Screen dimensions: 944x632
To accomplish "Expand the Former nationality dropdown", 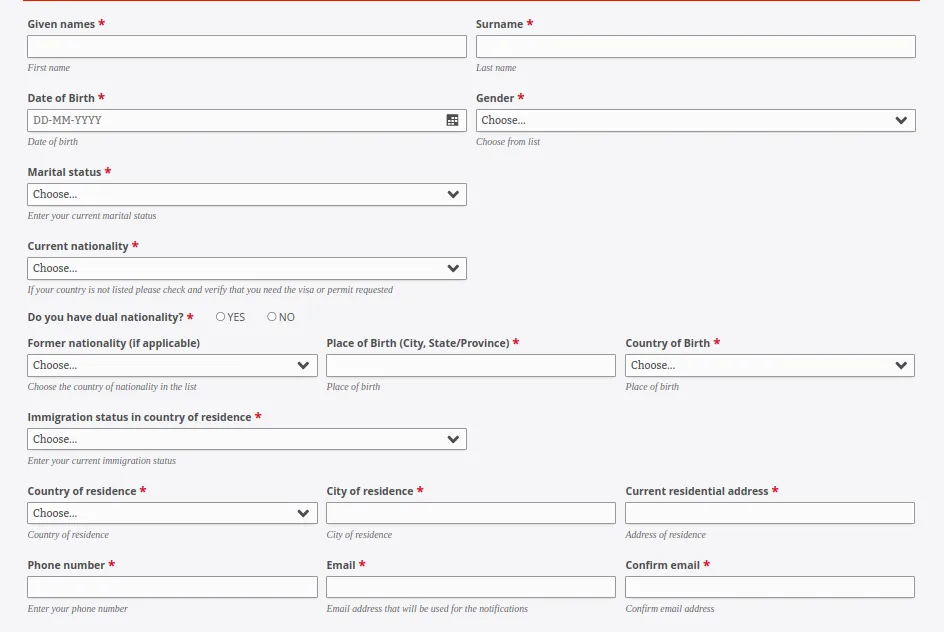I will pos(172,365).
